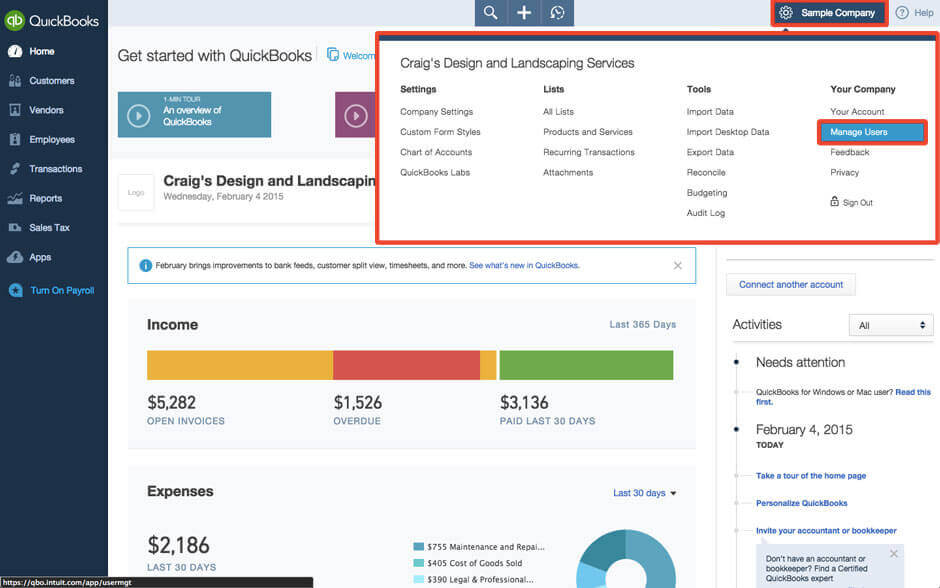Screen dimensions: 940x588
Task: Dismiss the February improvements notification
Action: [678, 266]
